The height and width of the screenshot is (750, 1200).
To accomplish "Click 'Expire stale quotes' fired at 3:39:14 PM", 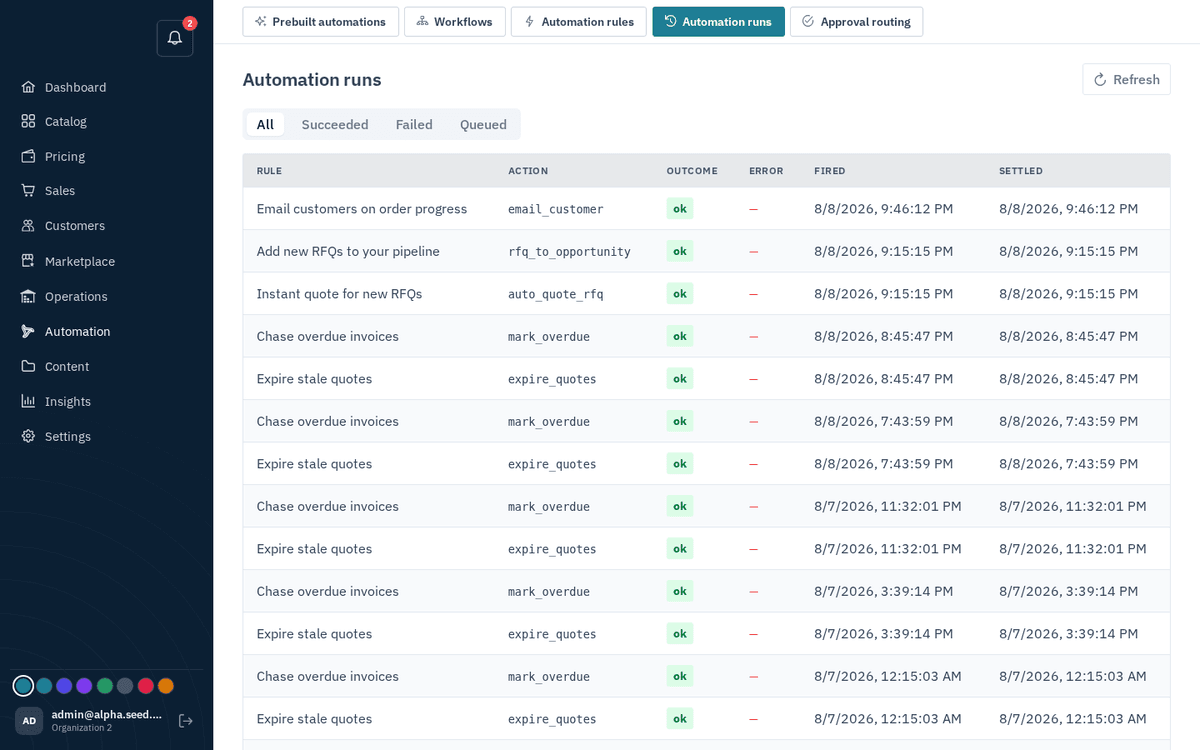I will [x=314, y=634].
